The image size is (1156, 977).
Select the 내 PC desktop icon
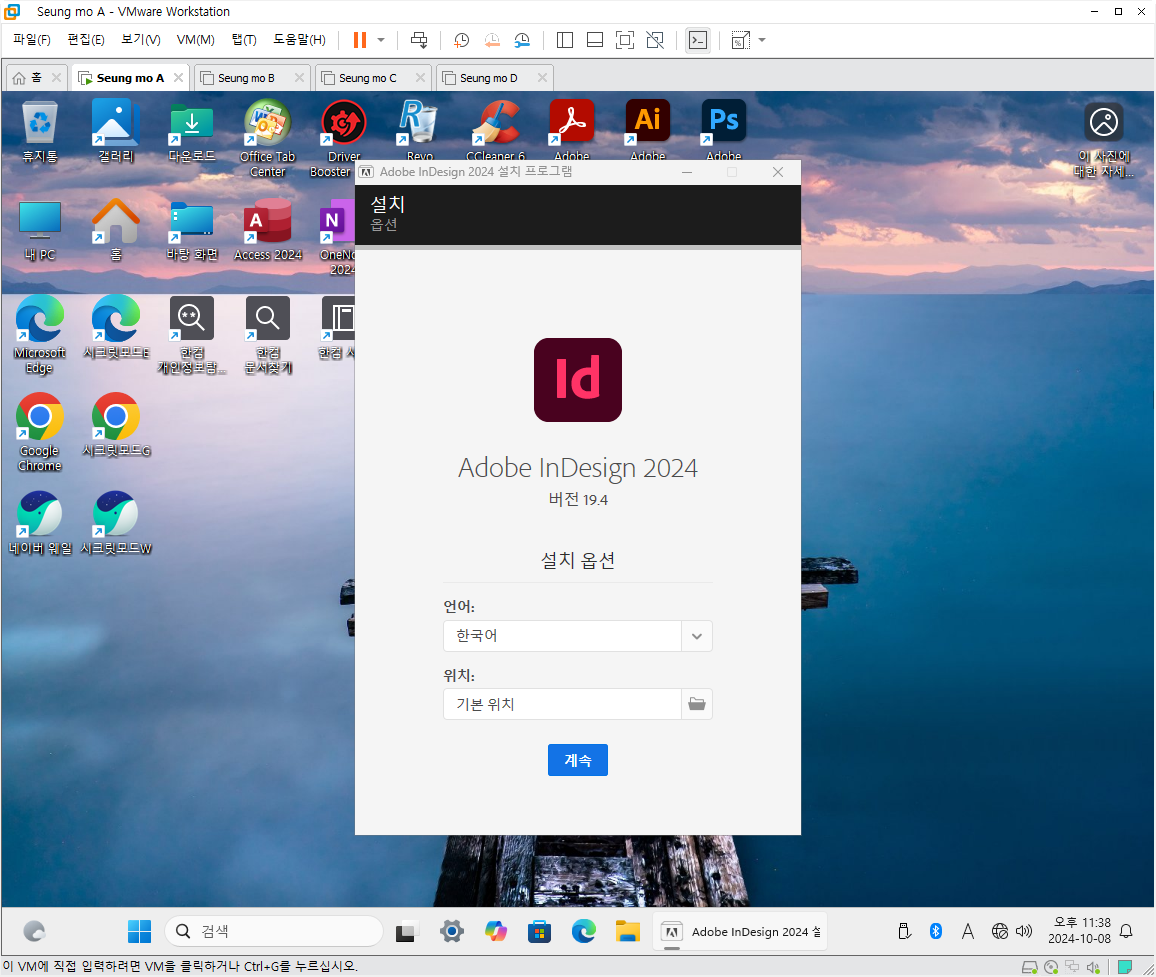40,230
